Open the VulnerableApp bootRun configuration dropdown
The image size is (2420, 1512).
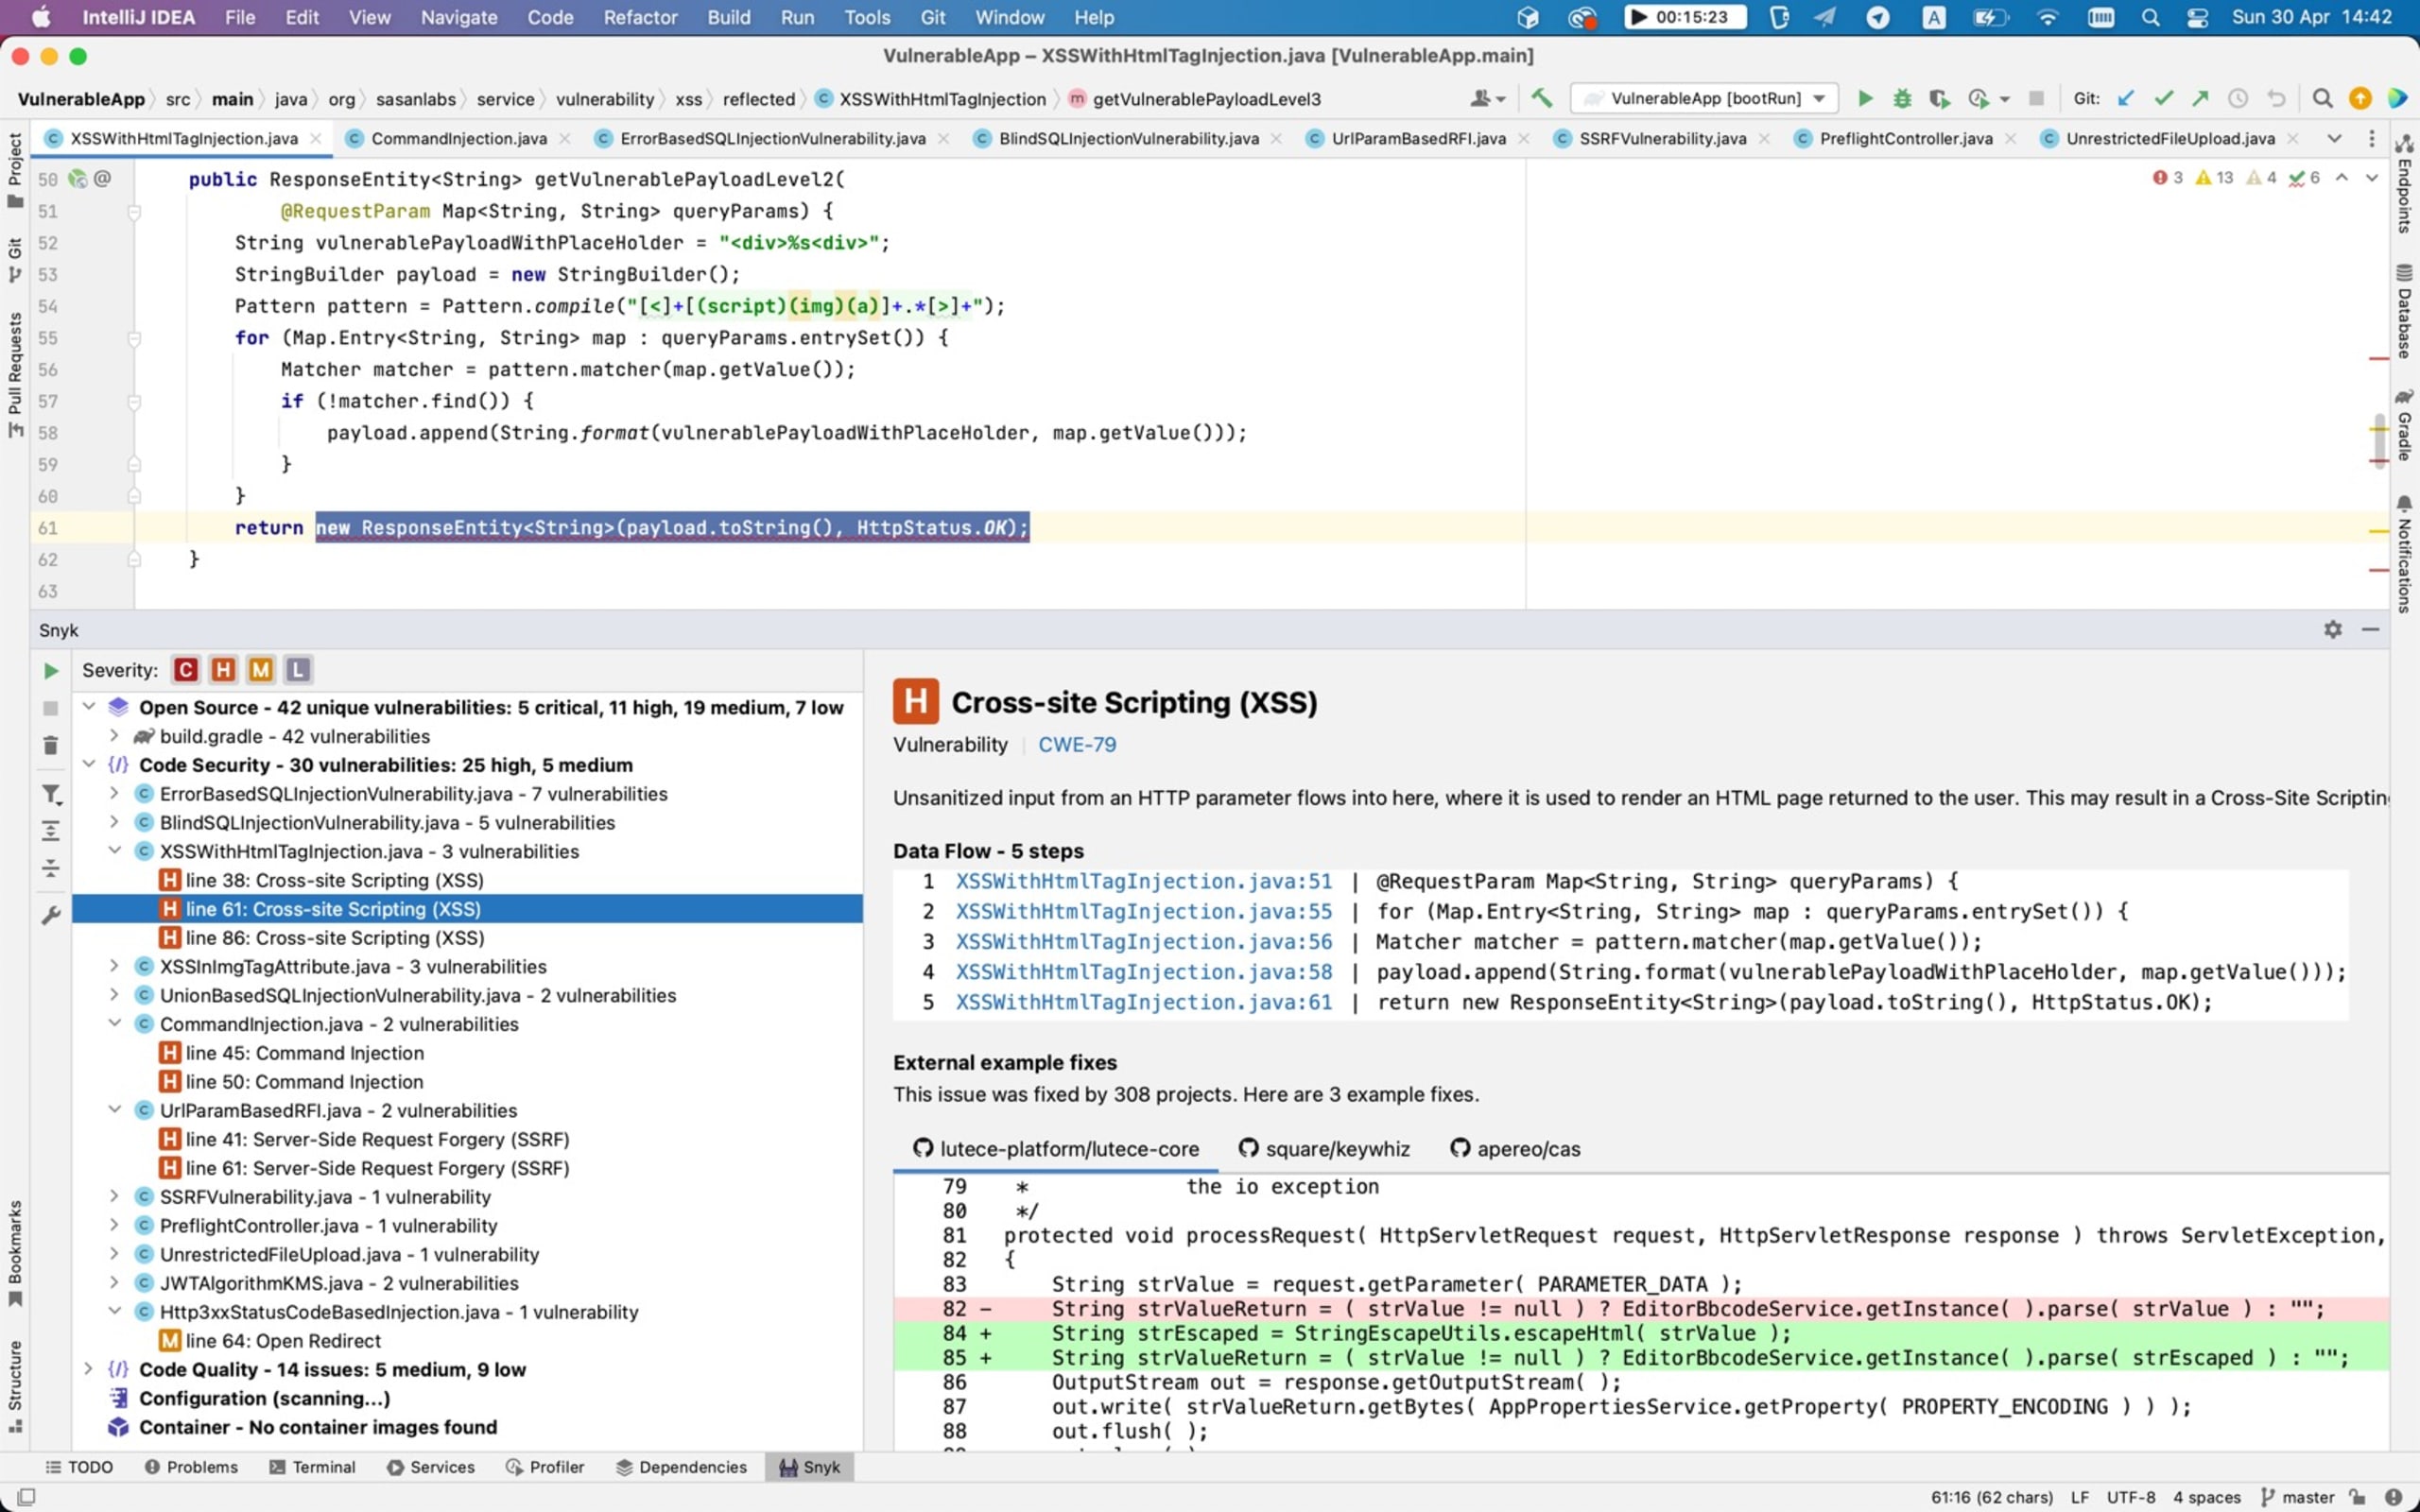click(1704, 98)
